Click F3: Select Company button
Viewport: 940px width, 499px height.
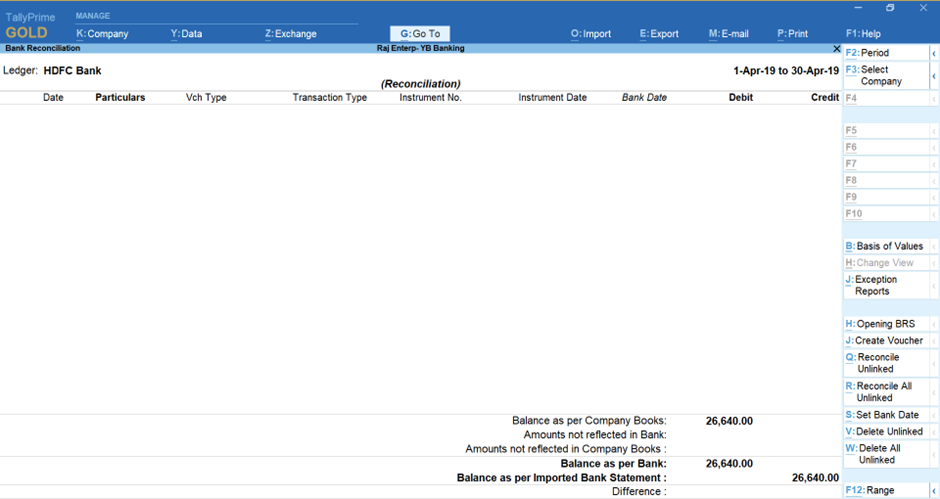pos(886,76)
